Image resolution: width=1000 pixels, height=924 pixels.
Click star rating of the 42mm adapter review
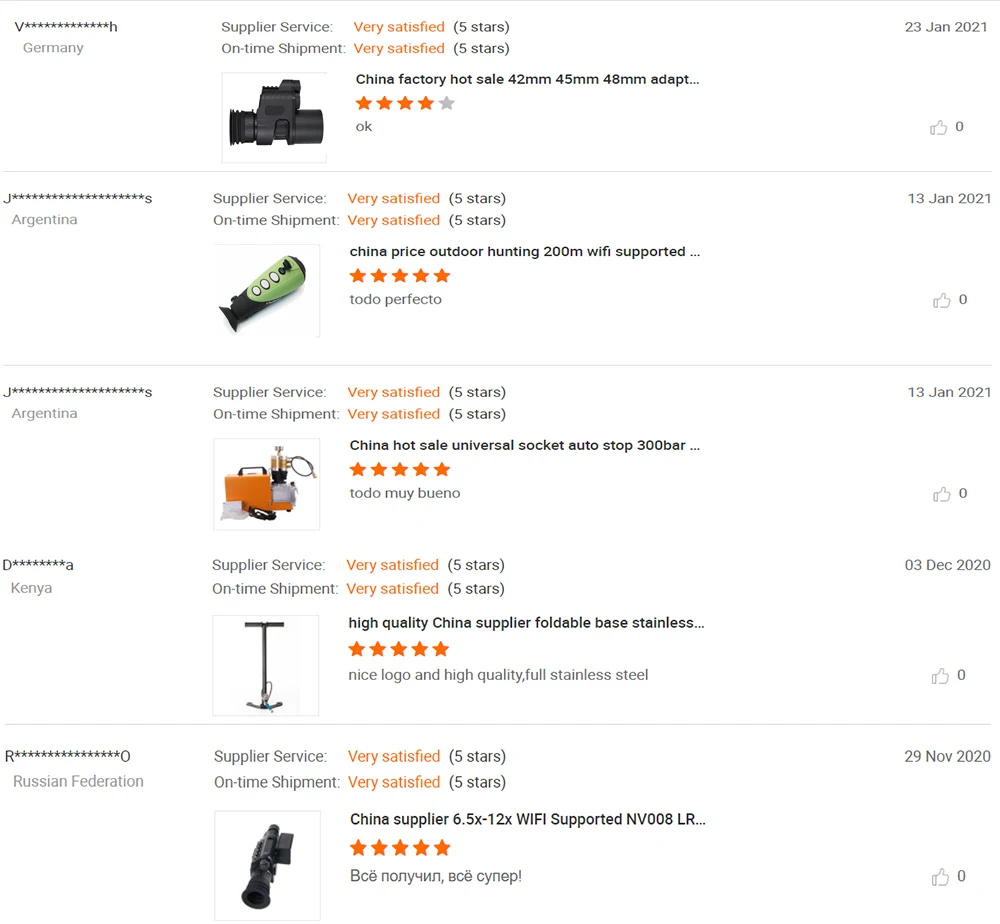click(x=405, y=103)
